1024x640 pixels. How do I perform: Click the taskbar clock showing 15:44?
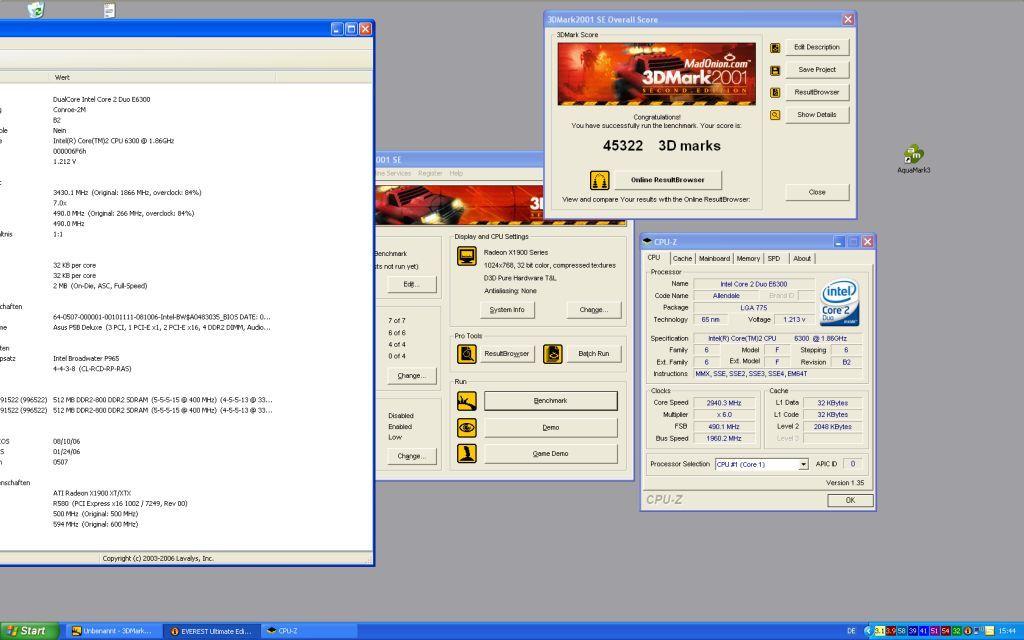click(x=1006, y=632)
